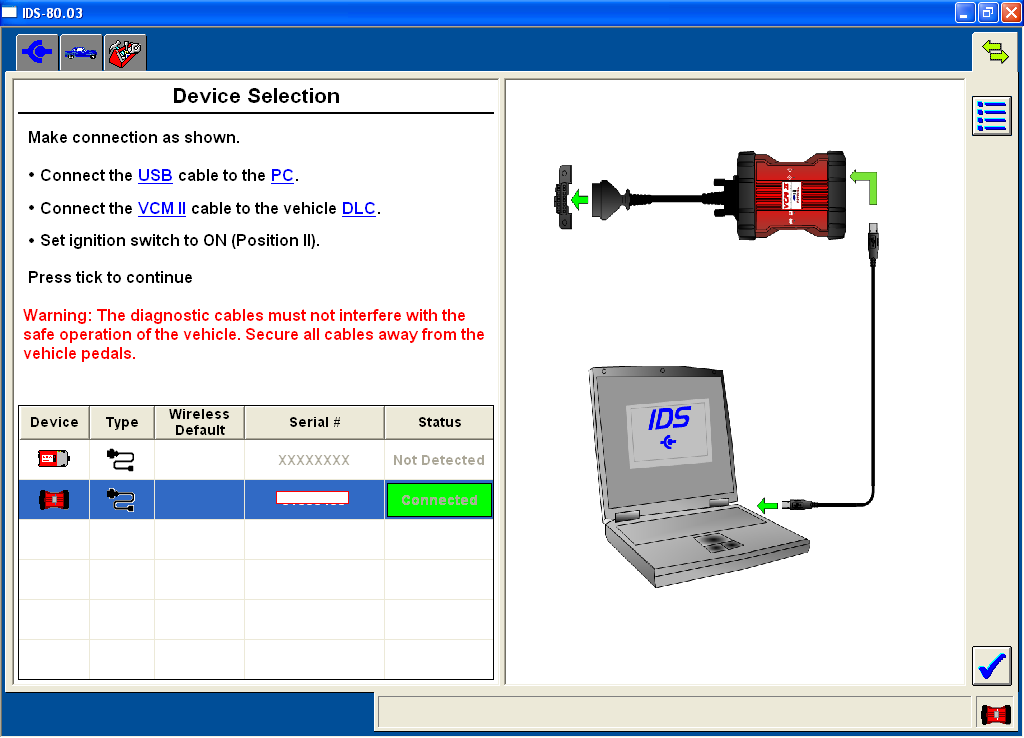Close the IDS-80.03 window
This screenshot has width=1024, height=738.
1010,12
